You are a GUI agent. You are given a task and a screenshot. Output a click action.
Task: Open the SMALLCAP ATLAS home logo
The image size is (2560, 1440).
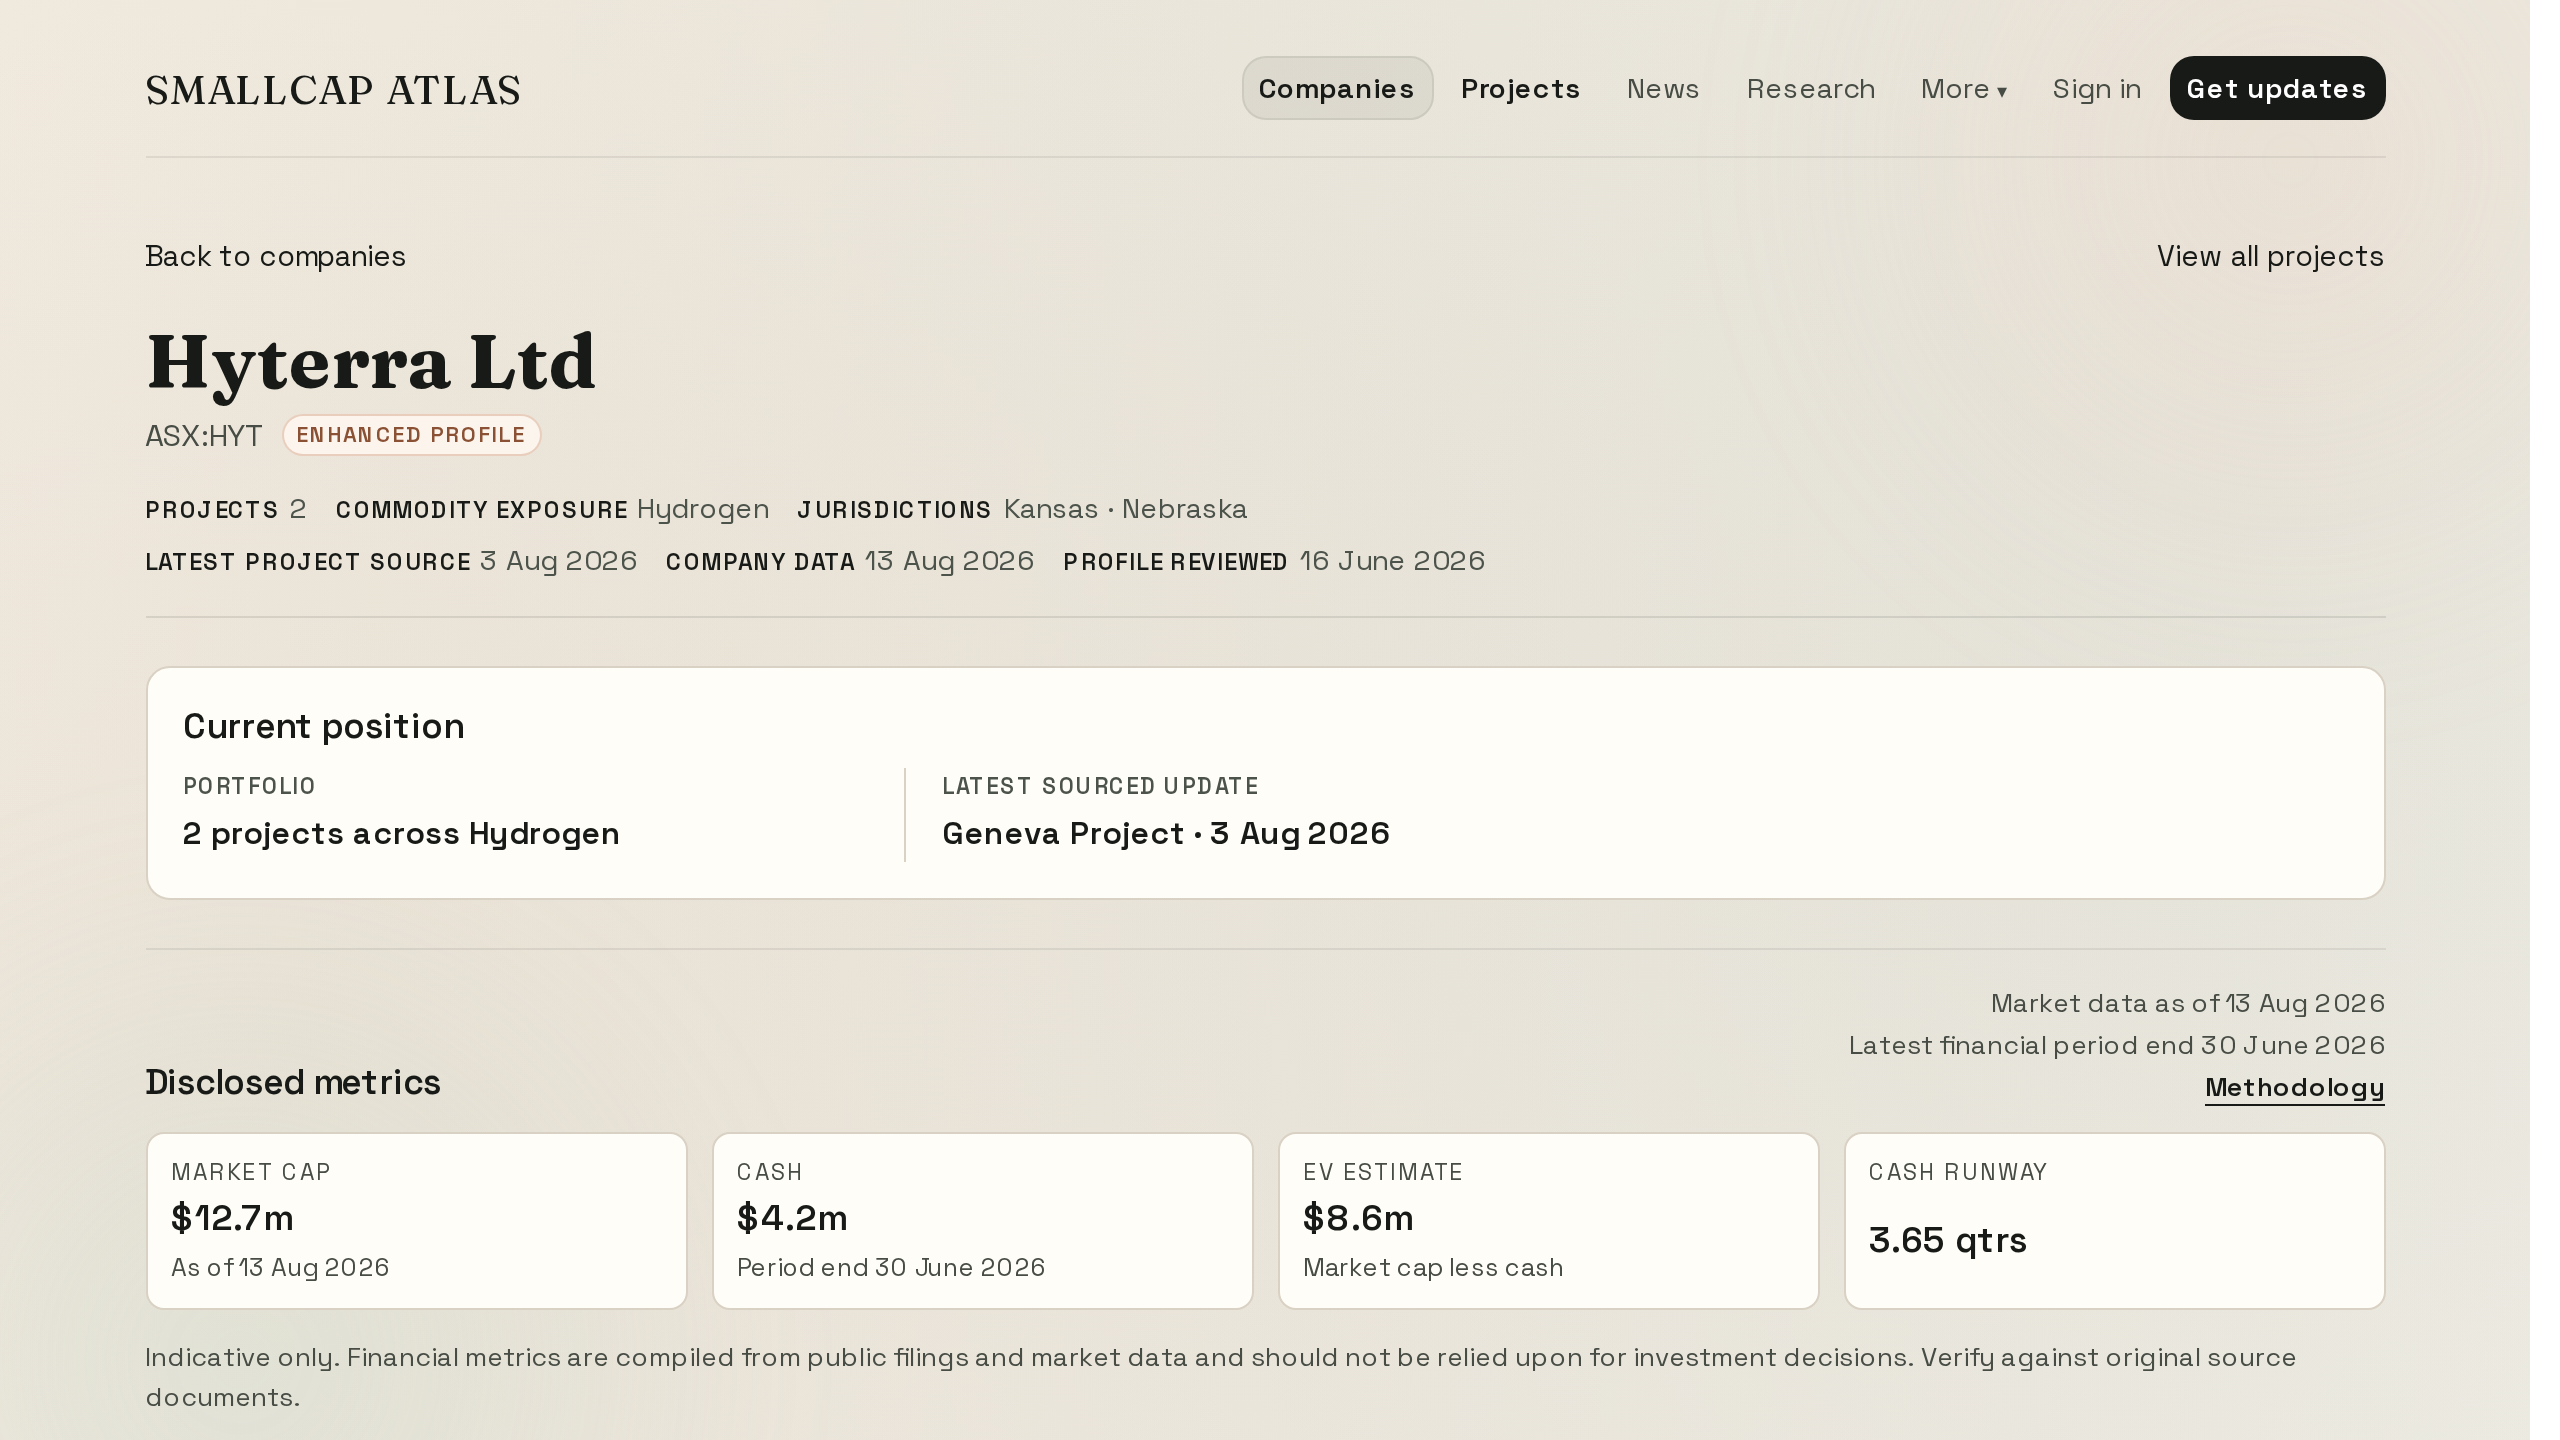click(333, 90)
